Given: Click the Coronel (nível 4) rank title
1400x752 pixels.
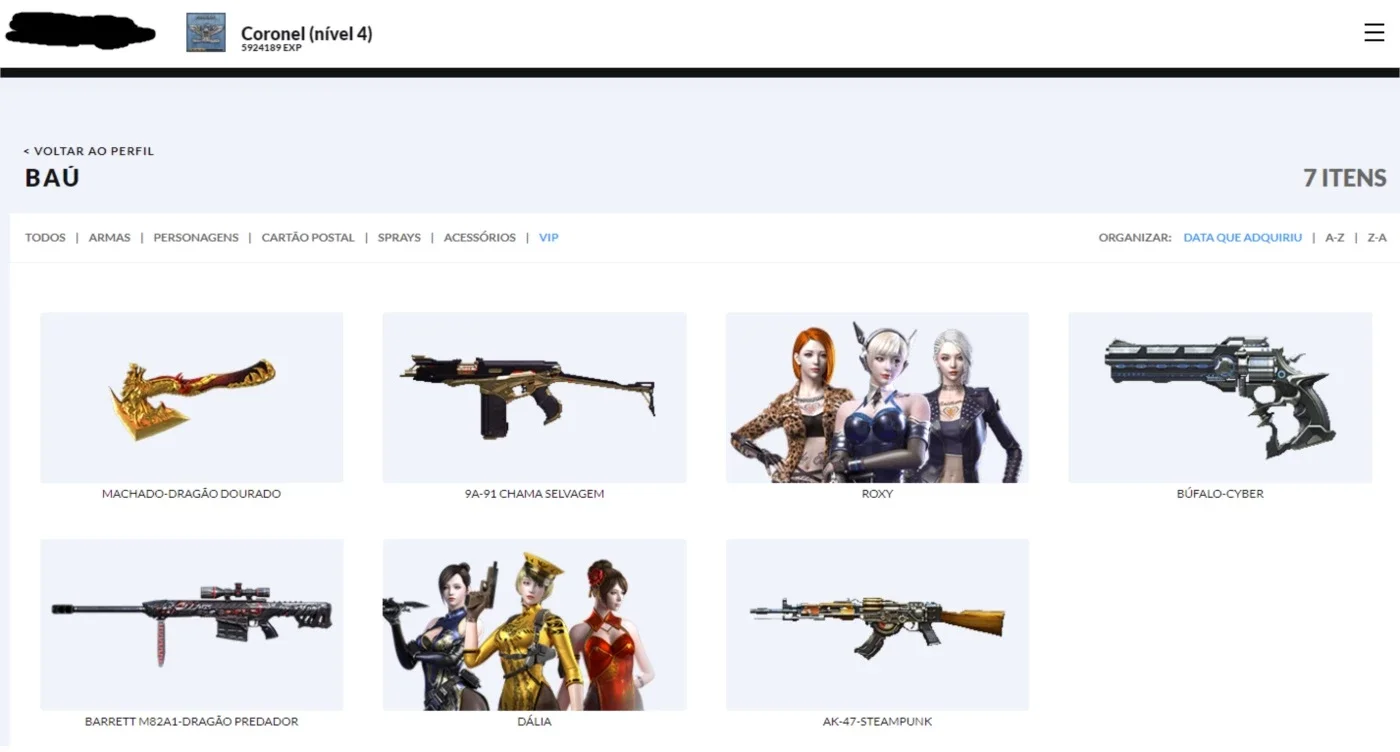Looking at the screenshot, I should (307, 33).
